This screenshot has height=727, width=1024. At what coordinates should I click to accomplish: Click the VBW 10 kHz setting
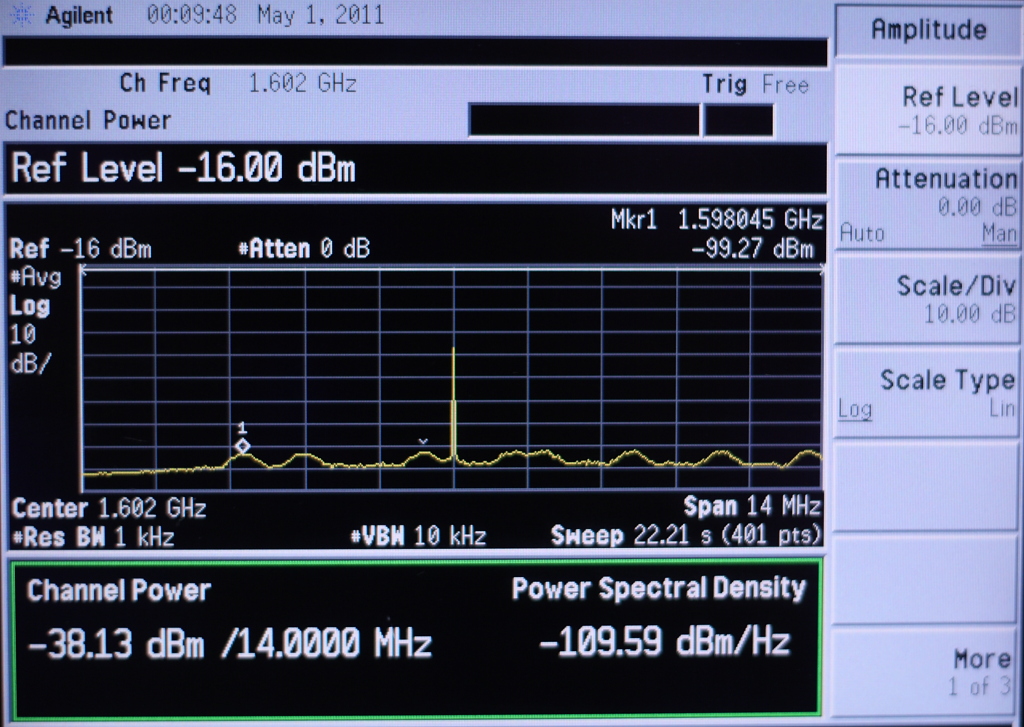tap(418, 537)
